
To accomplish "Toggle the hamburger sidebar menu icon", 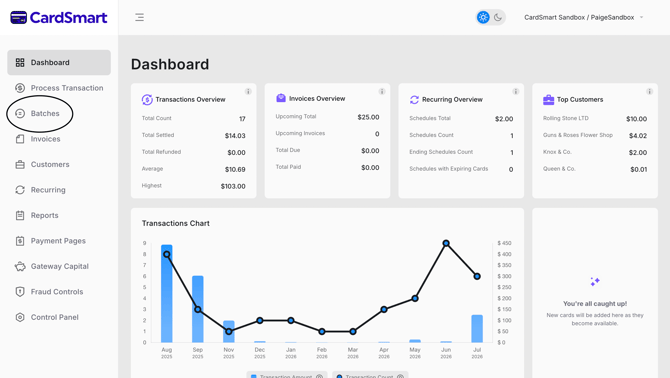I will tap(139, 18).
